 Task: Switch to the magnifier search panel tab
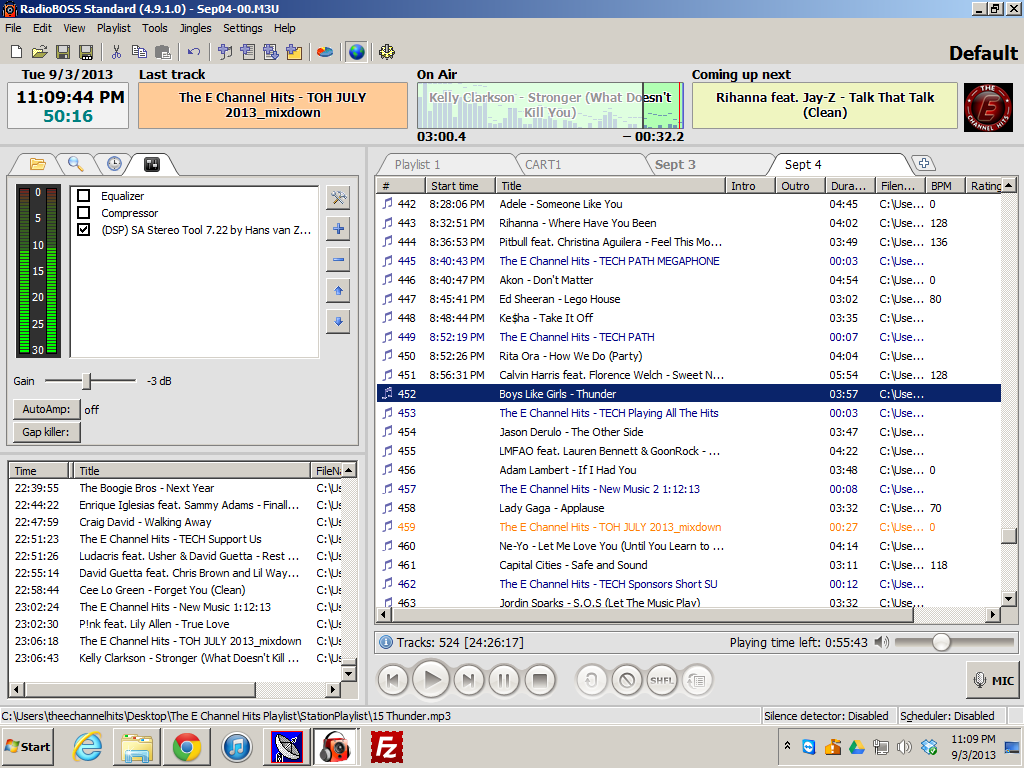tap(76, 165)
